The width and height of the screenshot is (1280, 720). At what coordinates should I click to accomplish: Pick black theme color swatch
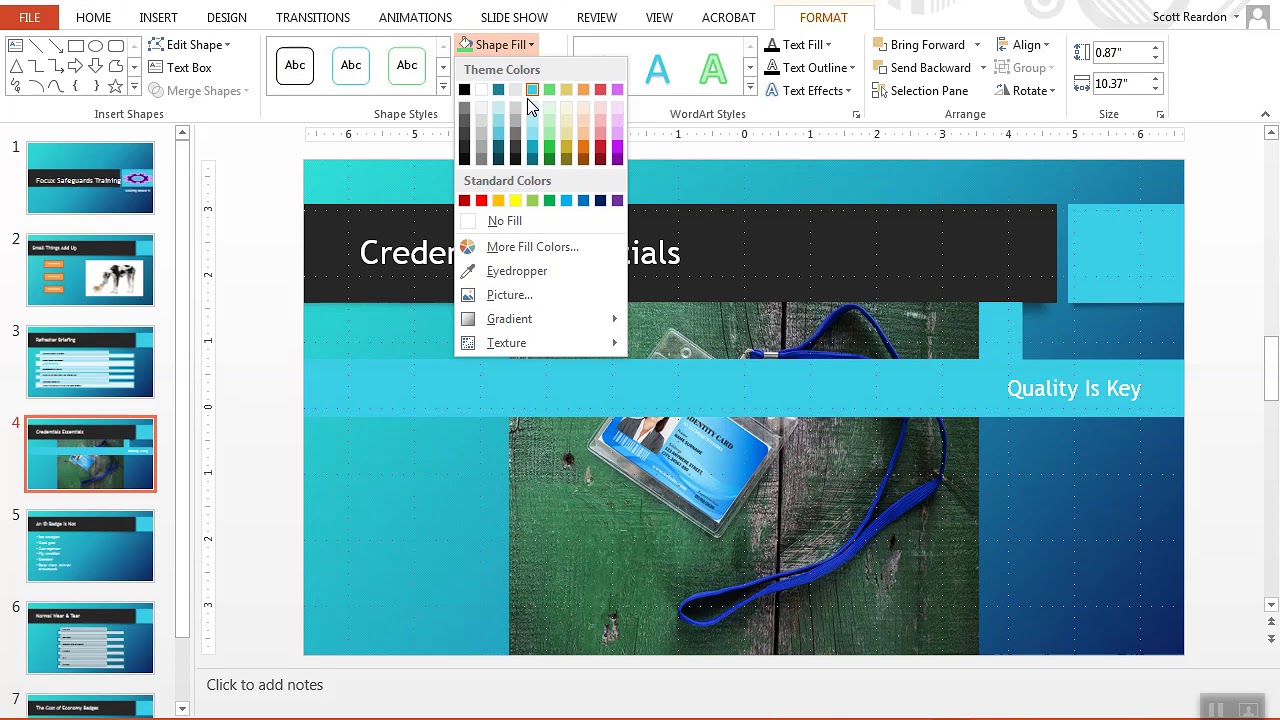pyautogui.click(x=464, y=90)
